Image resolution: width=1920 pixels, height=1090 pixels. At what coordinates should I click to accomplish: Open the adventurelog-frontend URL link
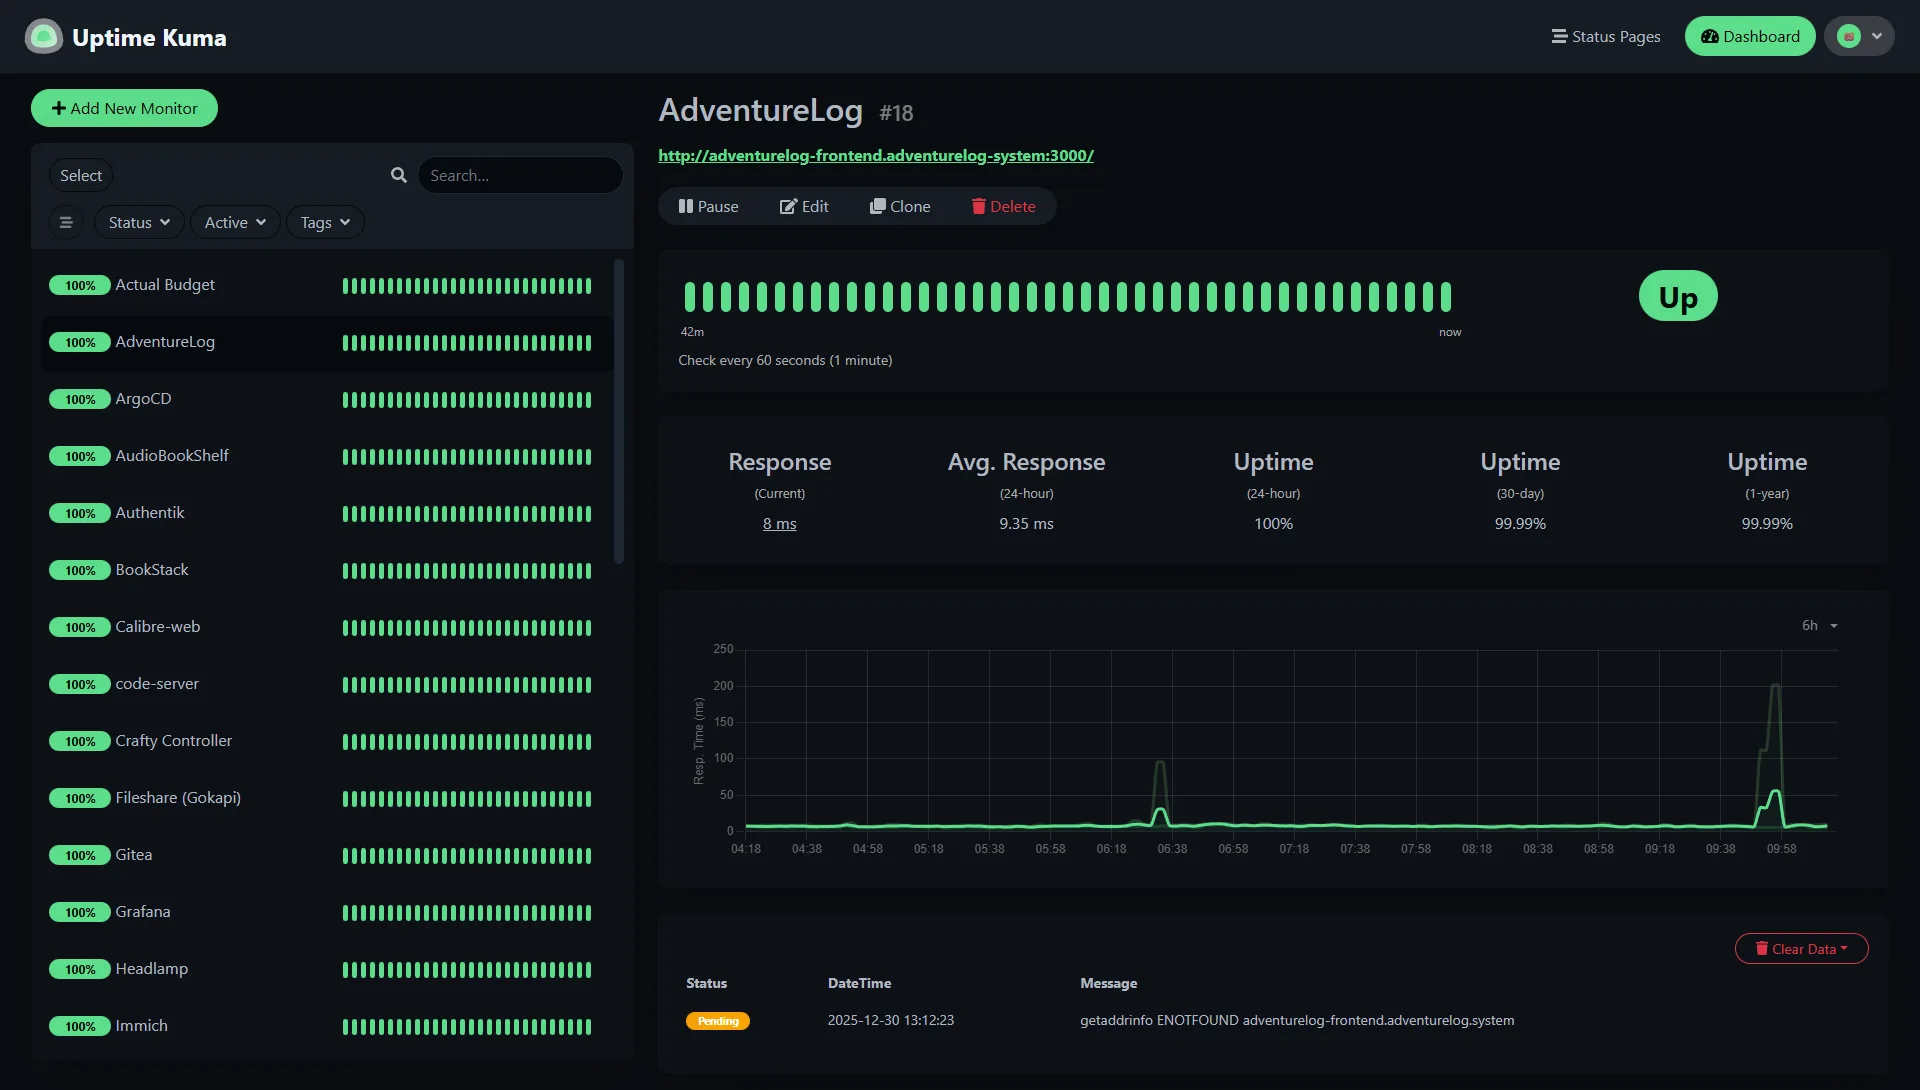coord(876,156)
